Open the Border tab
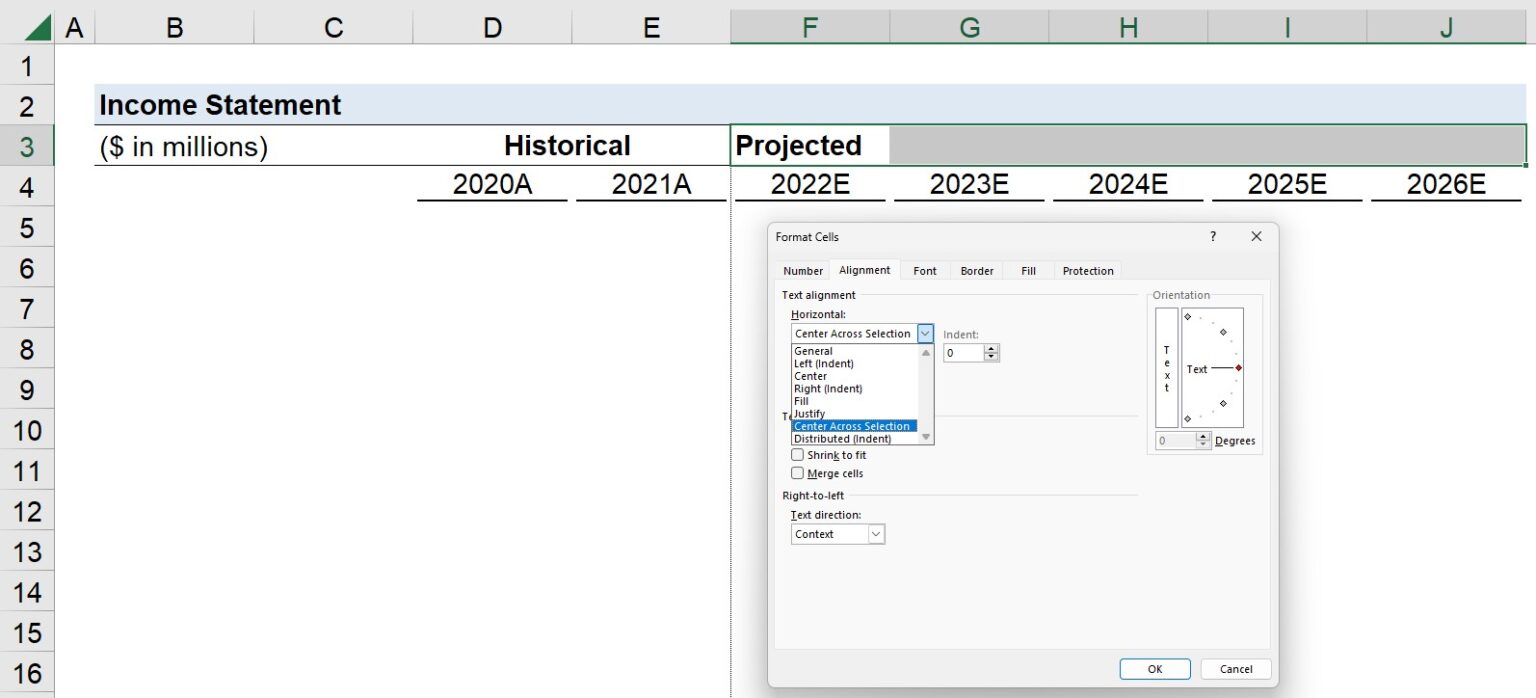Viewport: 1536px width, 698px height. click(976, 270)
